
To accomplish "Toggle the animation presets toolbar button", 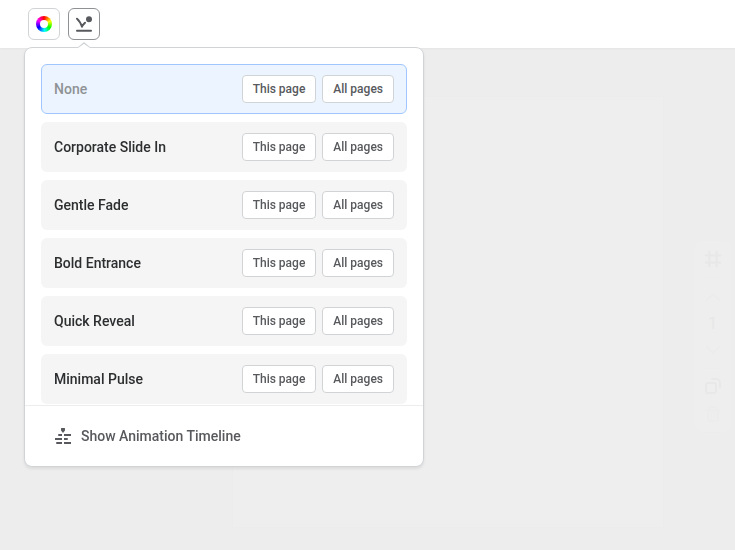I will pyautogui.click(x=84, y=24).
